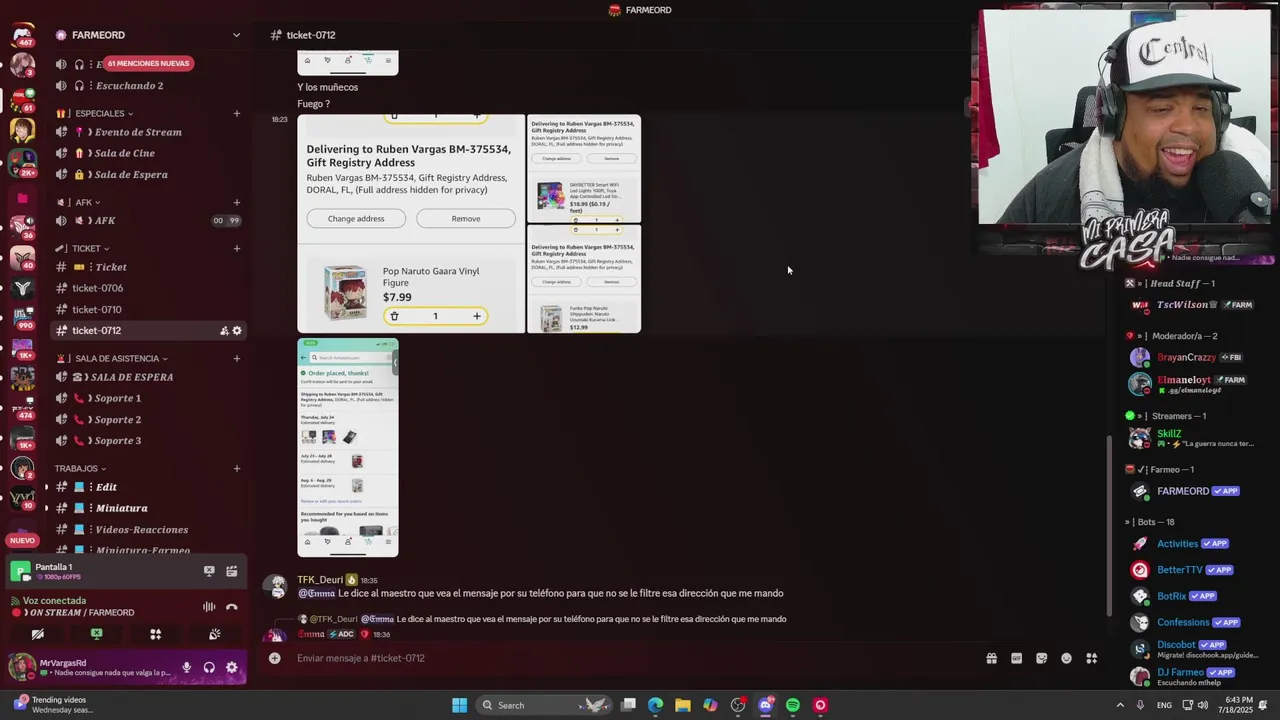Click the chat message scrollbar thumb
This screenshot has width=1280, height=720.
tap(1109, 527)
